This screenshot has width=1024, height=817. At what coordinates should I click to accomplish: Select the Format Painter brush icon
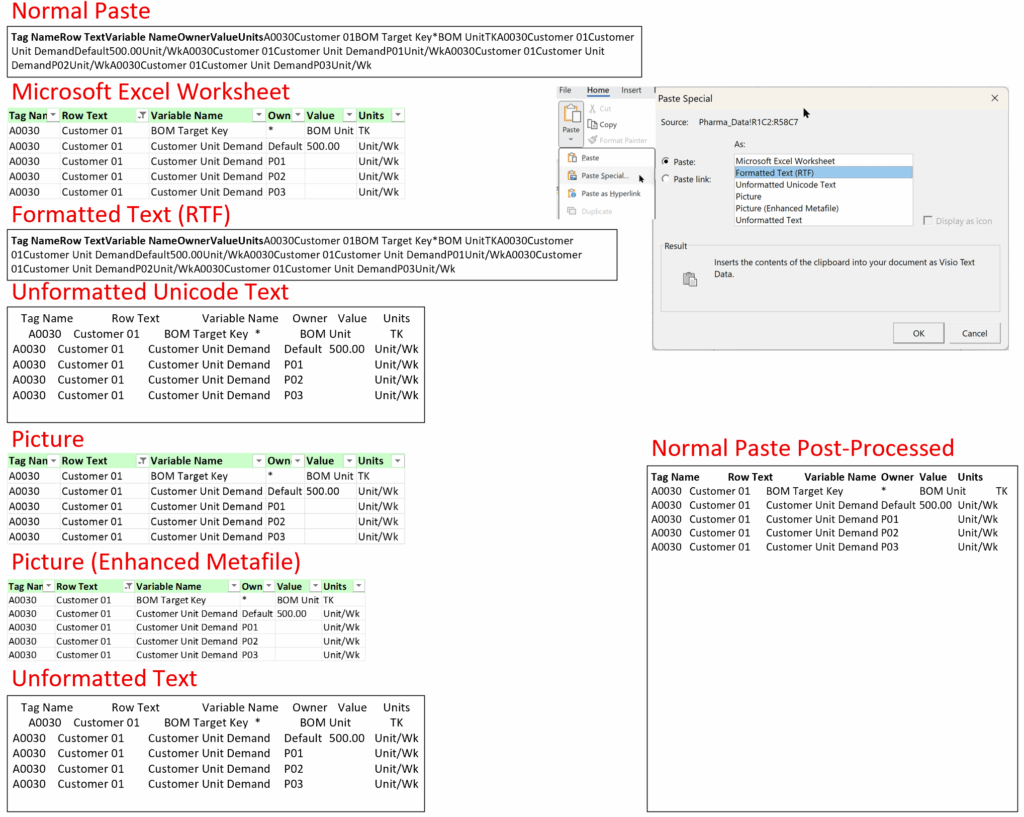tap(593, 140)
